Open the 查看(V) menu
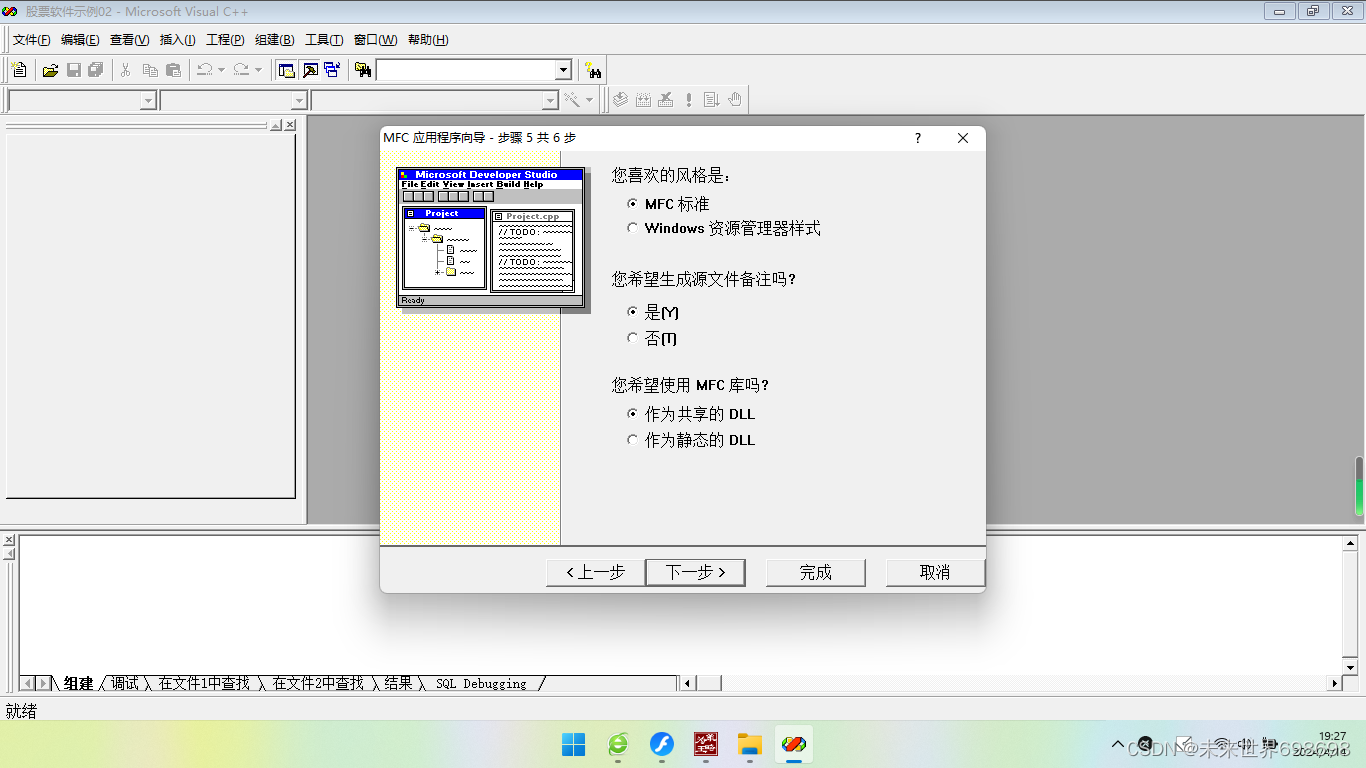The image size is (1366, 768). [x=129, y=40]
